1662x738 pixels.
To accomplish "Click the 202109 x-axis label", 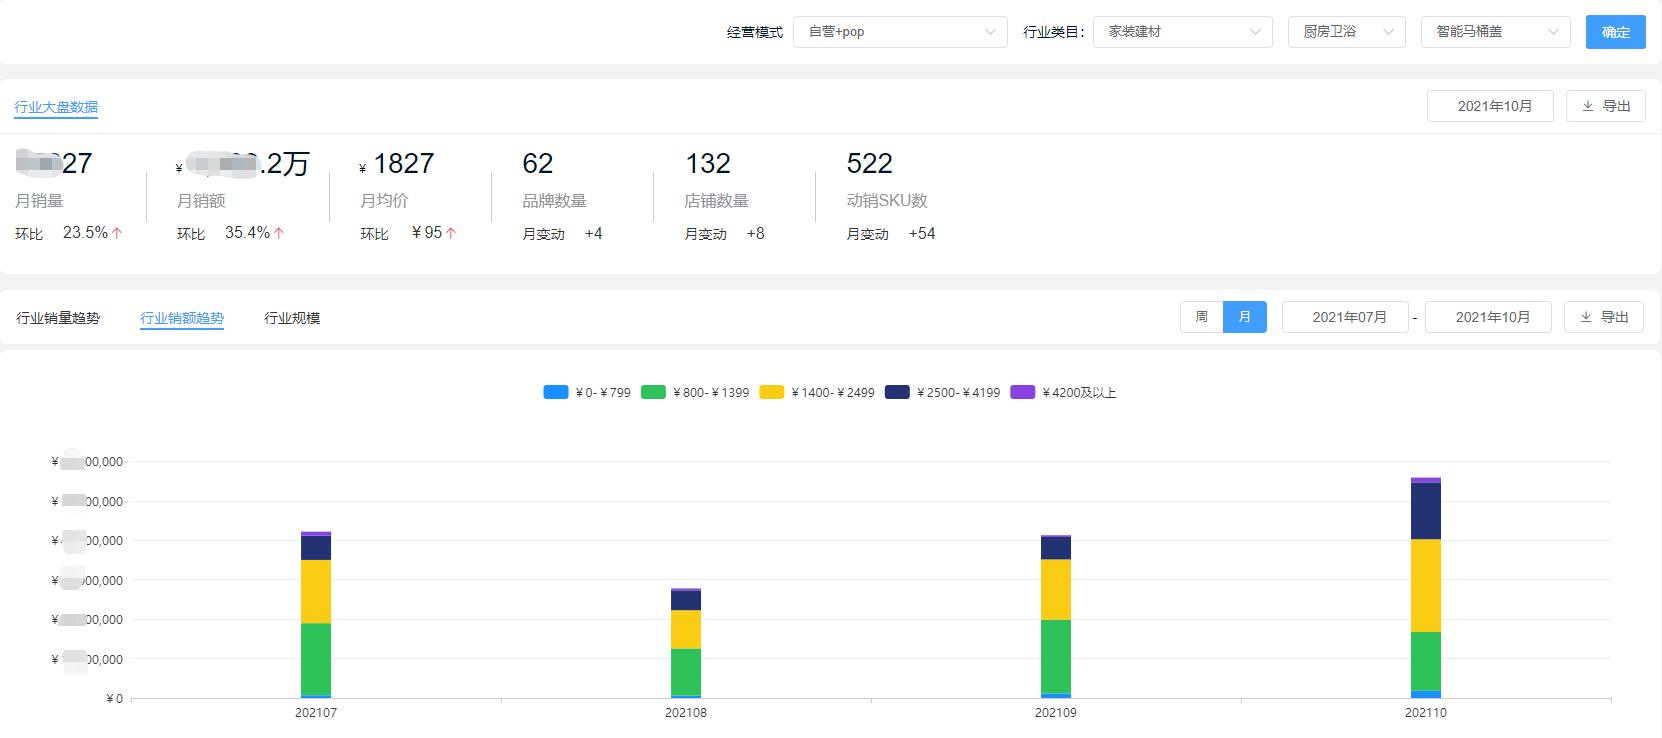I will [x=1056, y=713].
